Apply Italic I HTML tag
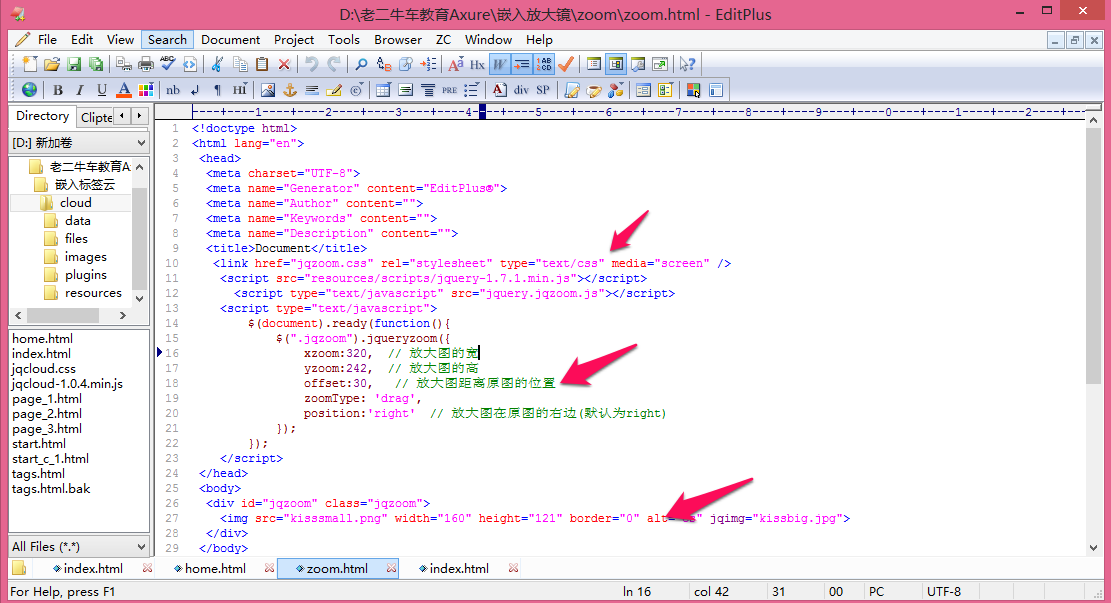The width and height of the screenshot is (1111, 603). (x=80, y=90)
